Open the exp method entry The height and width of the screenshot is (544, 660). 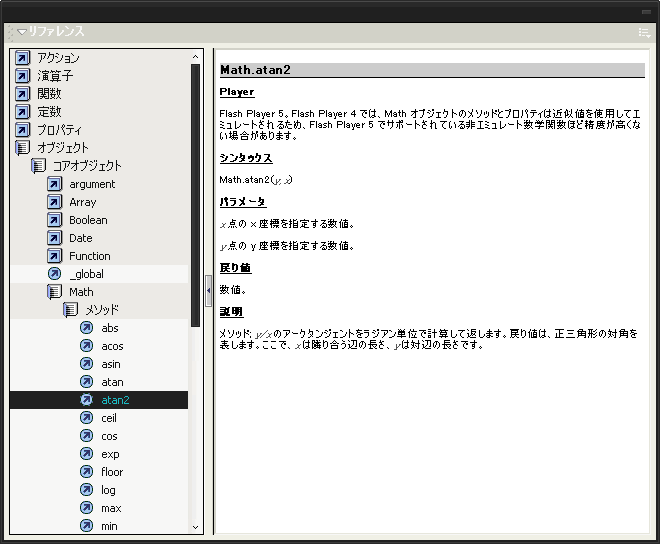tap(110, 454)
